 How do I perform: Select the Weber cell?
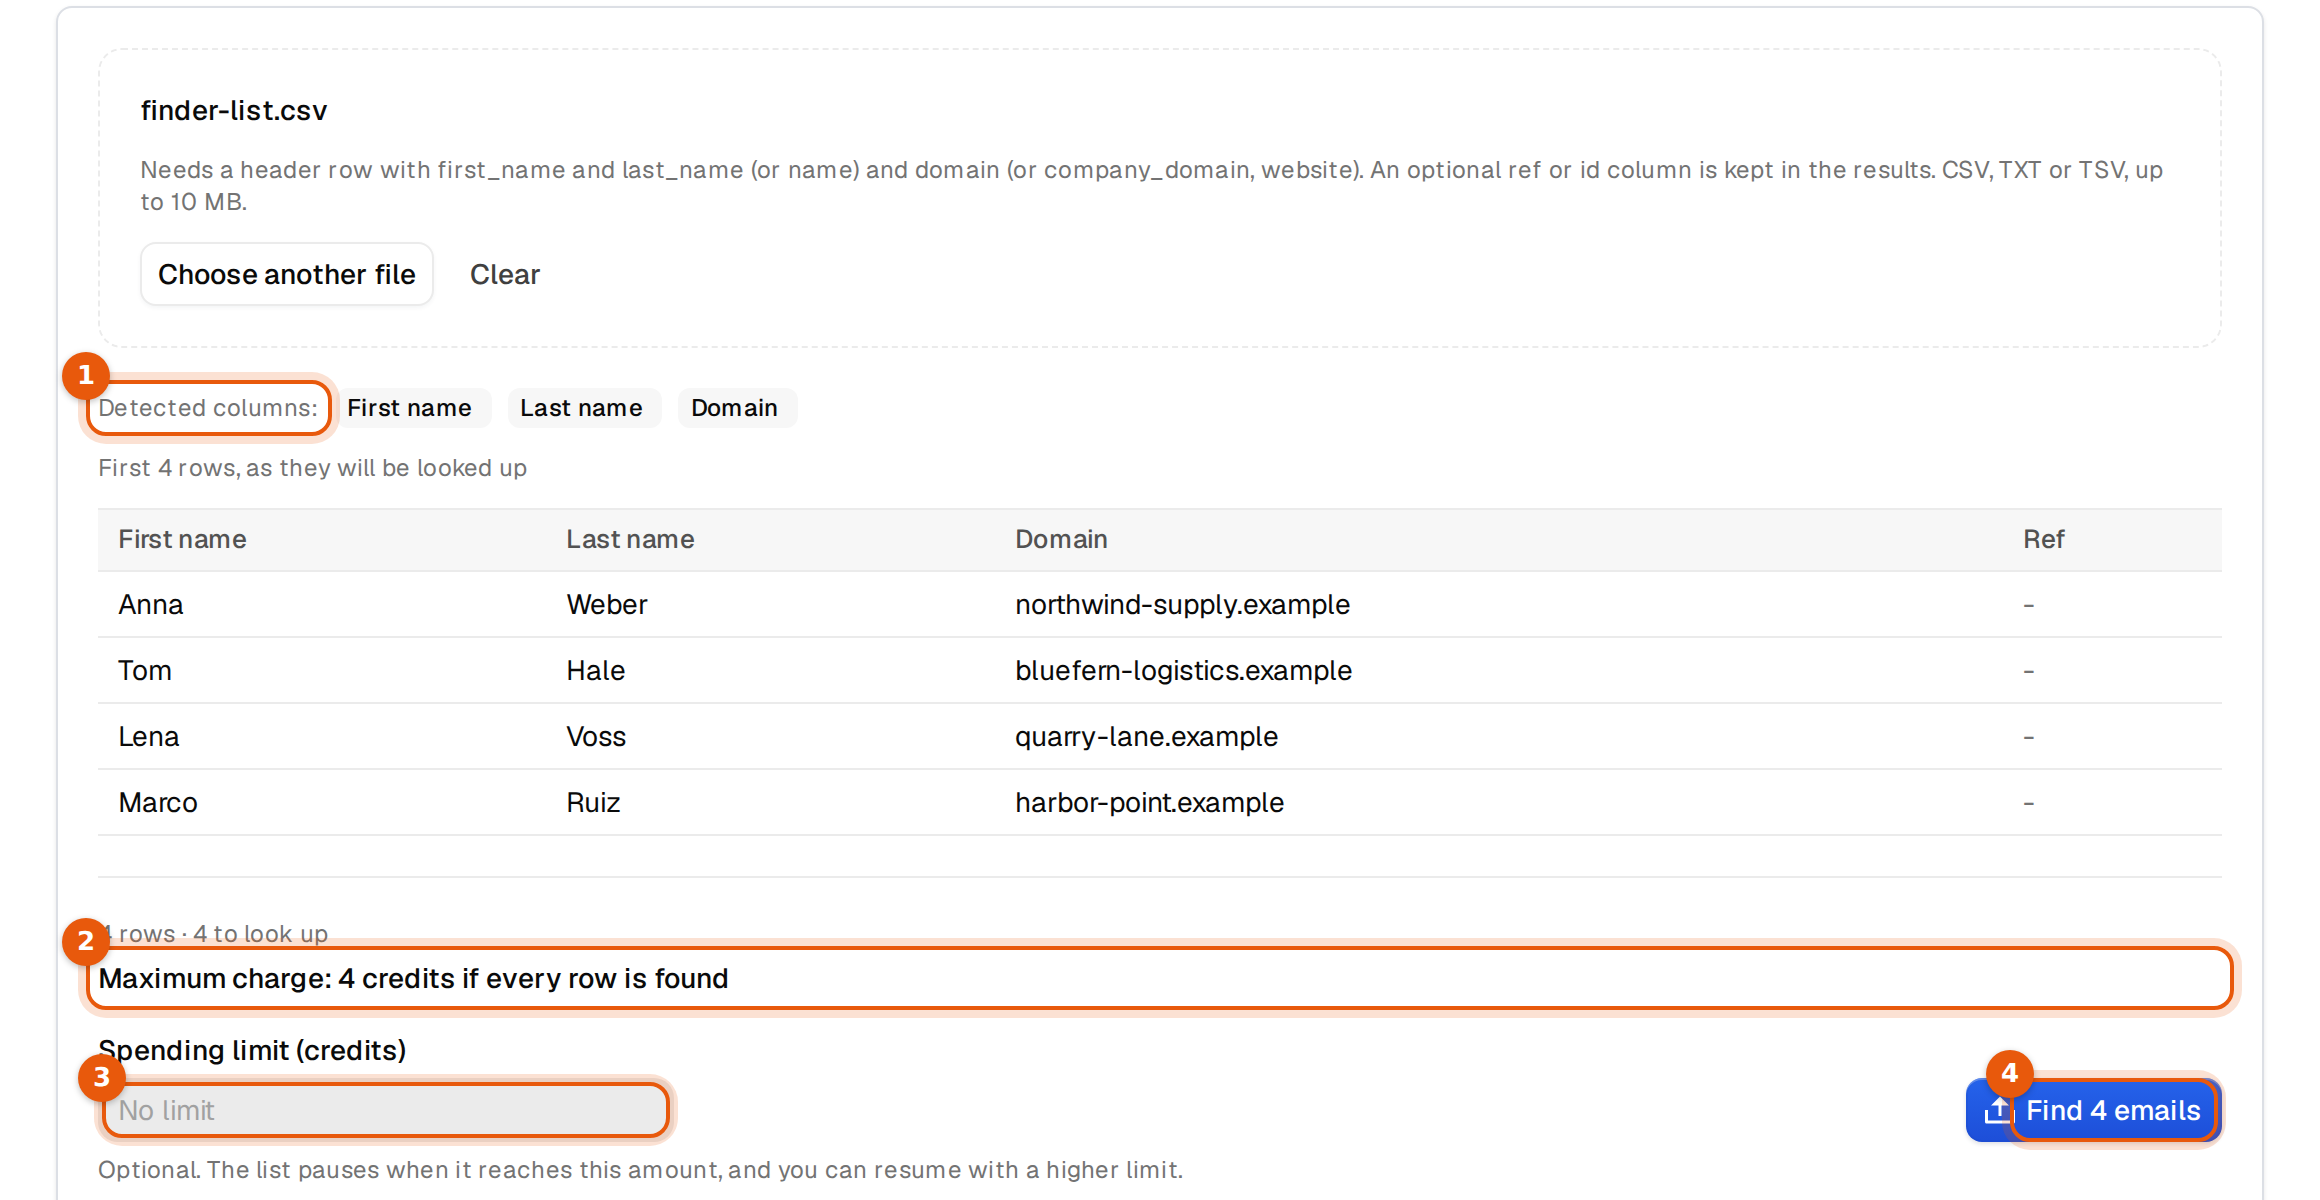point(607,605)
